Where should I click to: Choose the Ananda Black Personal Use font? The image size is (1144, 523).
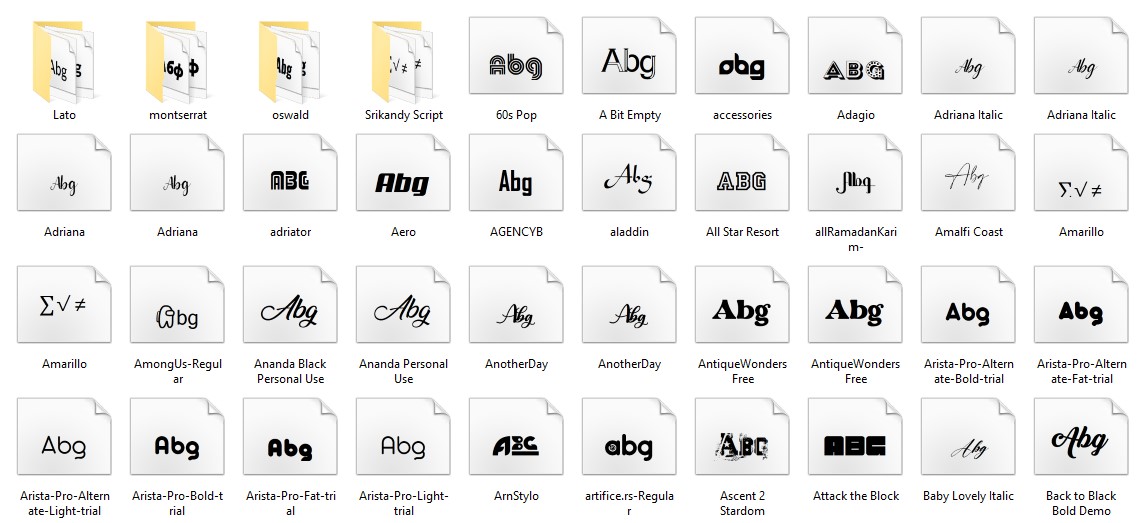pos(290,314)
